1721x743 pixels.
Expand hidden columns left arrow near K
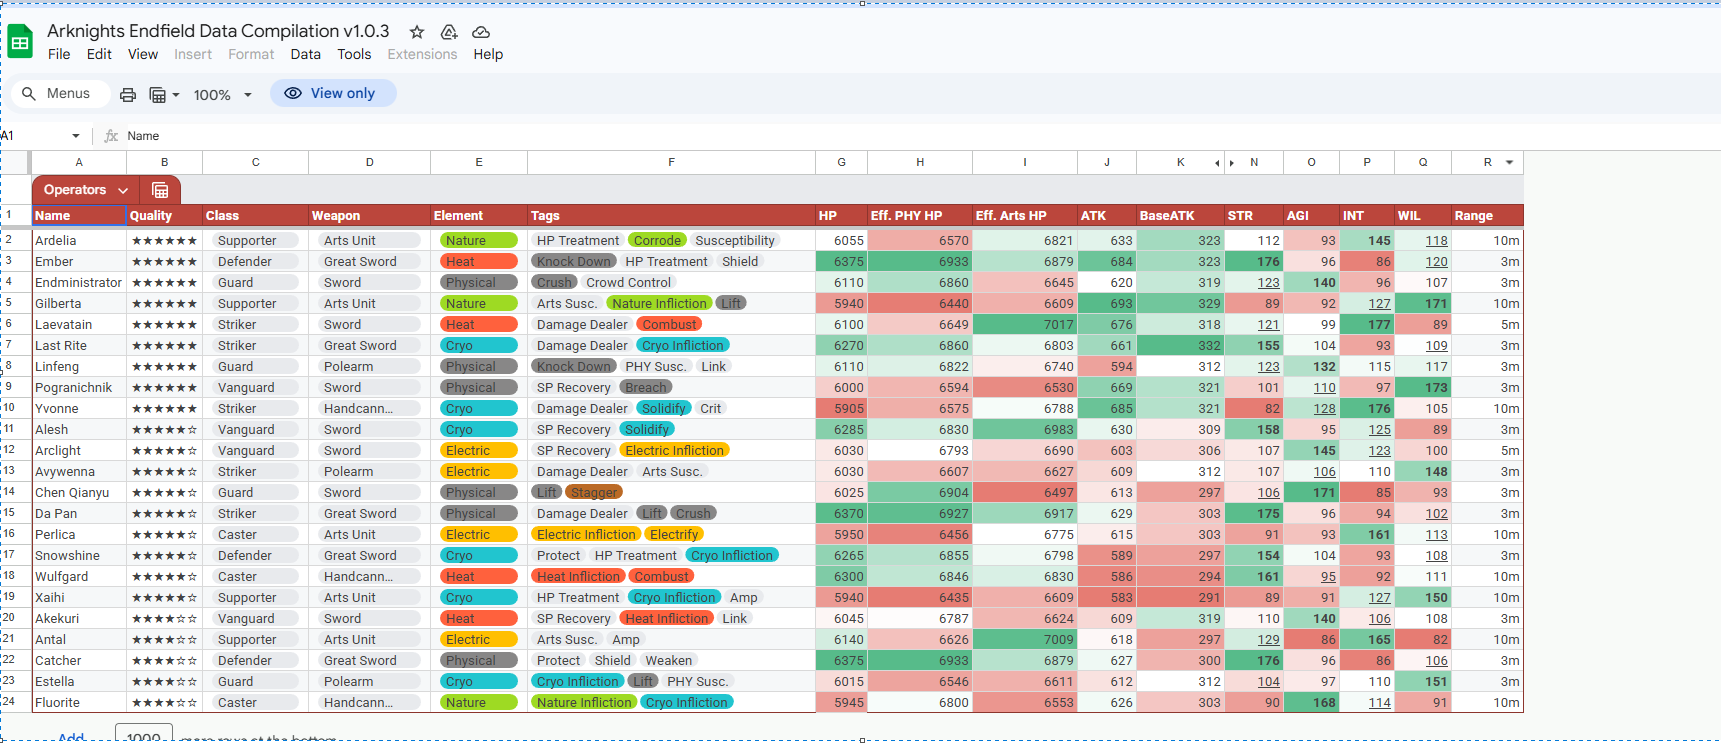[x=1217, y=162]
